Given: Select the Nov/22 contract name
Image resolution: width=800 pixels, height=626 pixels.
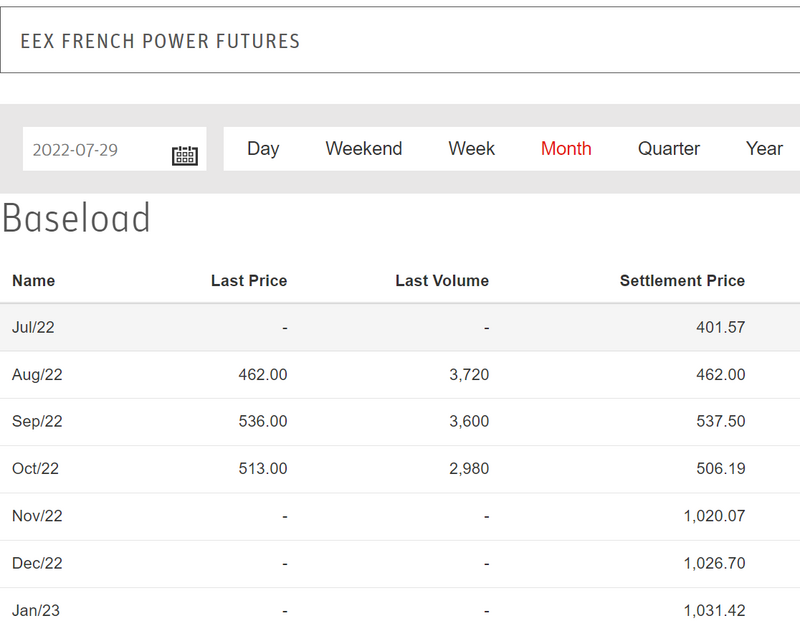Looking at the screenshot, I should (x=37, y=516).
